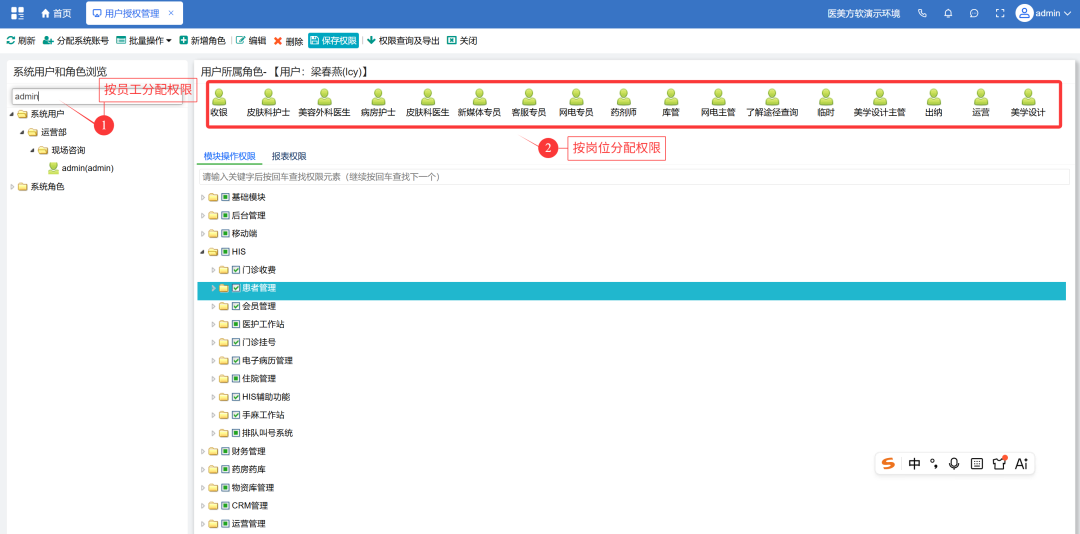This screenshot has width=1080, height=534.
Task: Select the 客服专员 role icon
Action: tap(528, 96)
